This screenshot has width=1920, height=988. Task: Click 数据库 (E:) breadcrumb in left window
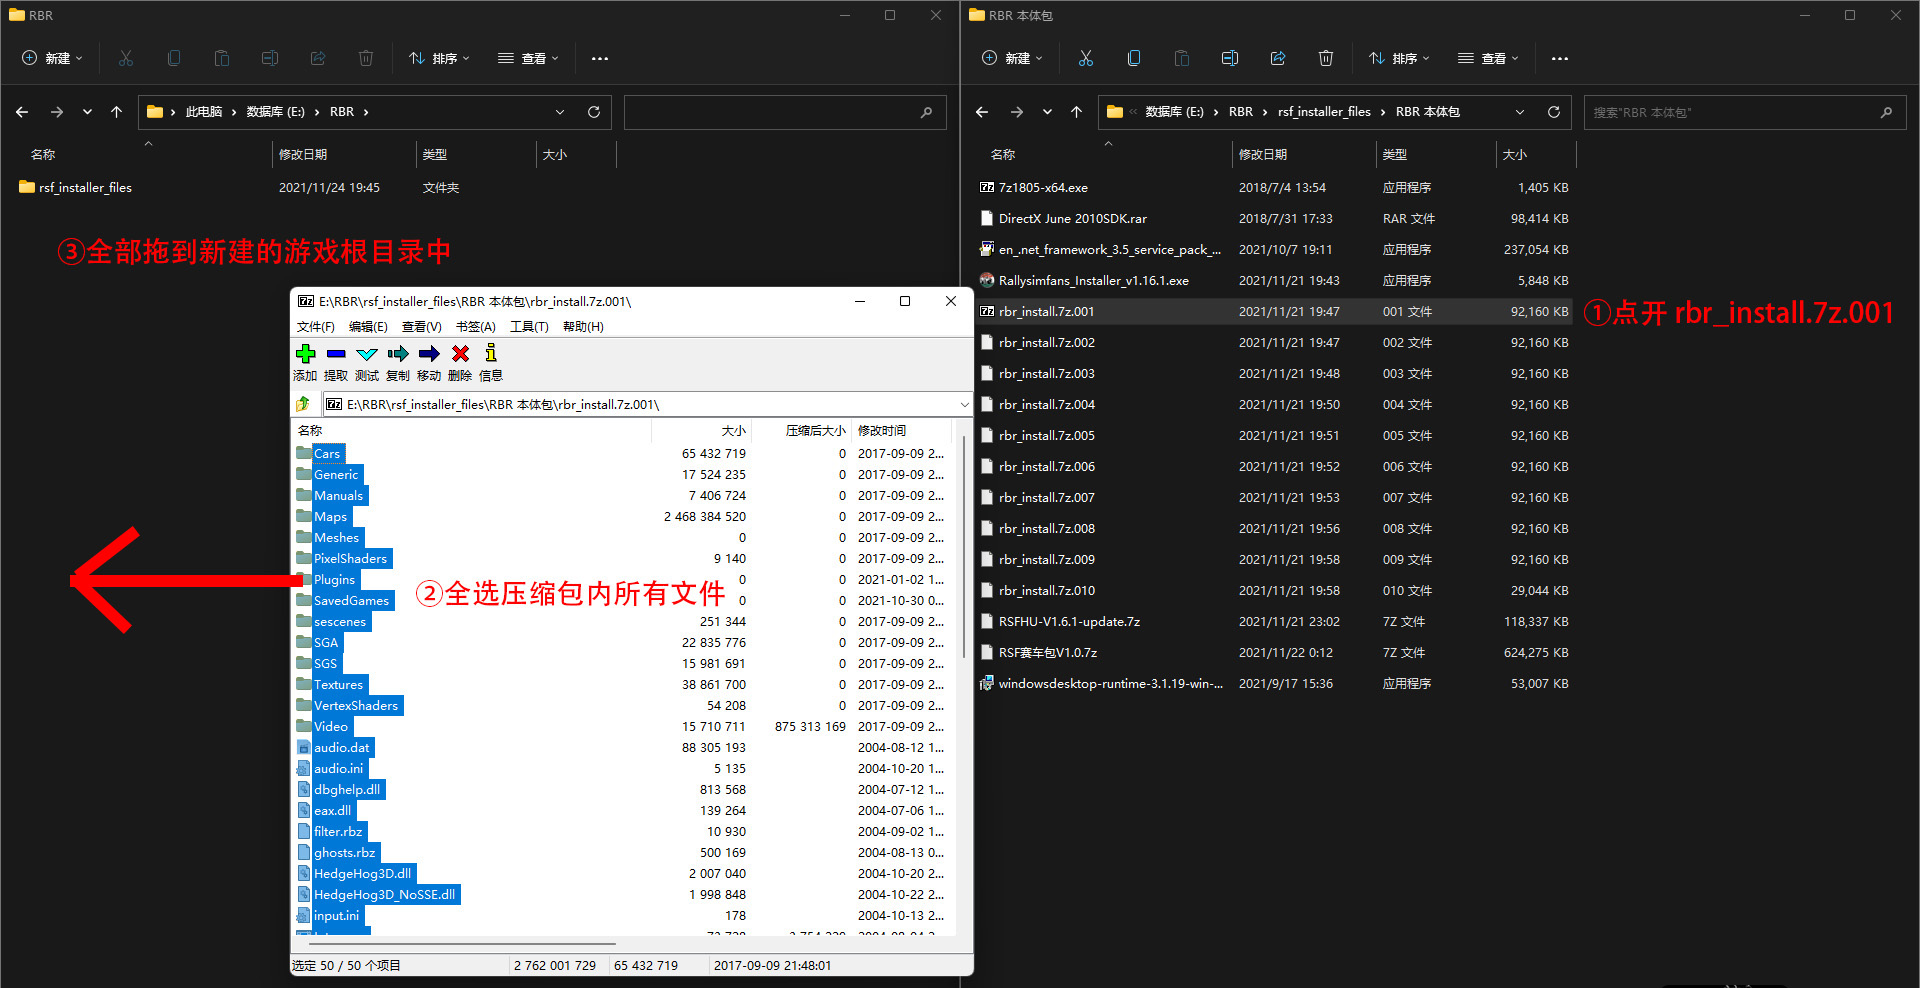[x=275, y=112]
